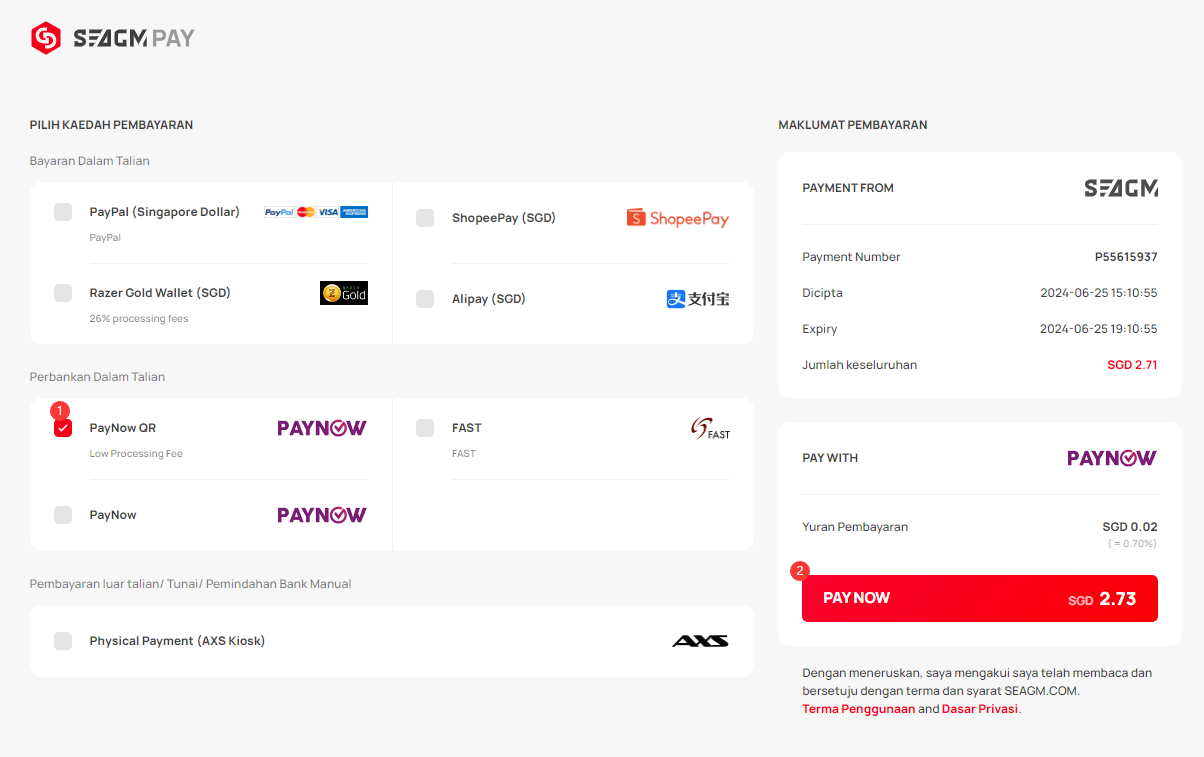Tick the Razer Gold Wallet checkbox
The height and width of the screenshot is (757, 1204).
coord(63,293)
